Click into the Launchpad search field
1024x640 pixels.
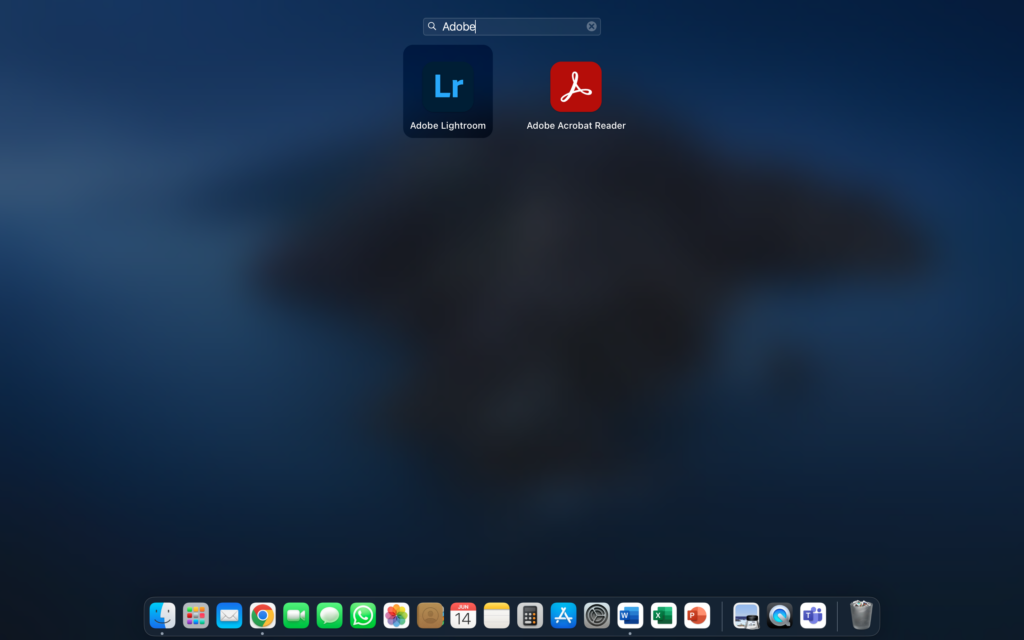click(x=511, y=27)
